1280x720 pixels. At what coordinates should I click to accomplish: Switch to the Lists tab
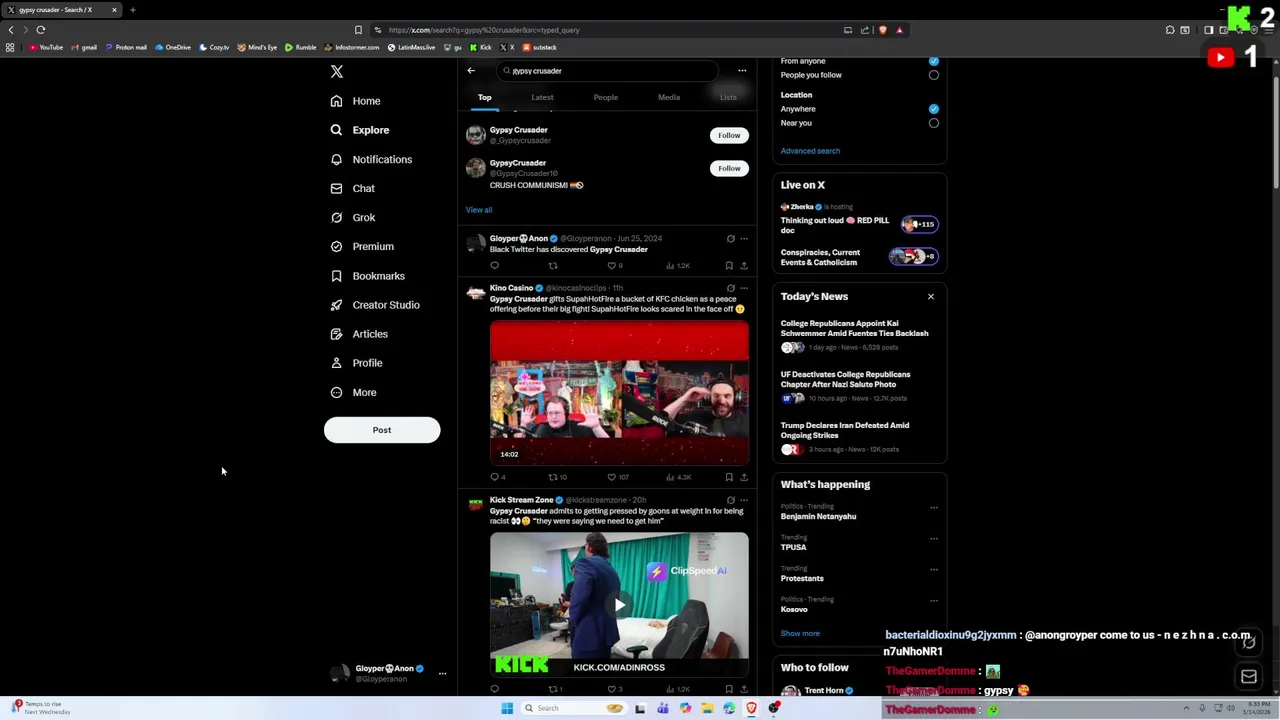[728, 97]
